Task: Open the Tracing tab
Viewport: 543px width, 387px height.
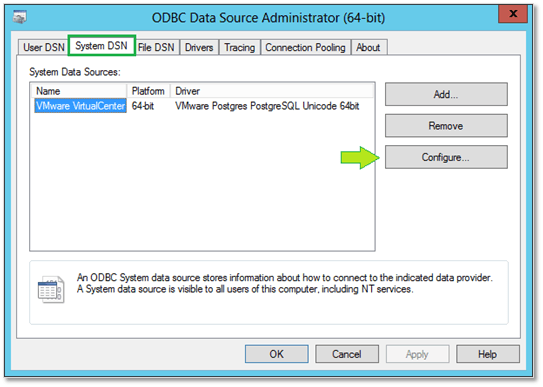Action: point(239,47)
